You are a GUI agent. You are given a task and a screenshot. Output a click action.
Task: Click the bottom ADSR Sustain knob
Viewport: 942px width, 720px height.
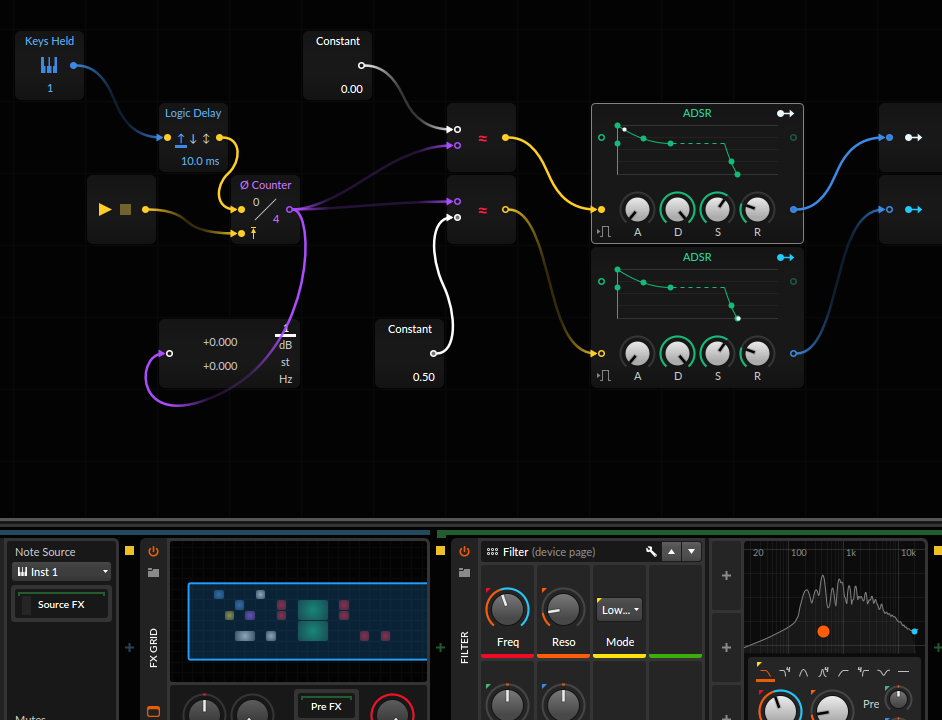tap(717, 353)
